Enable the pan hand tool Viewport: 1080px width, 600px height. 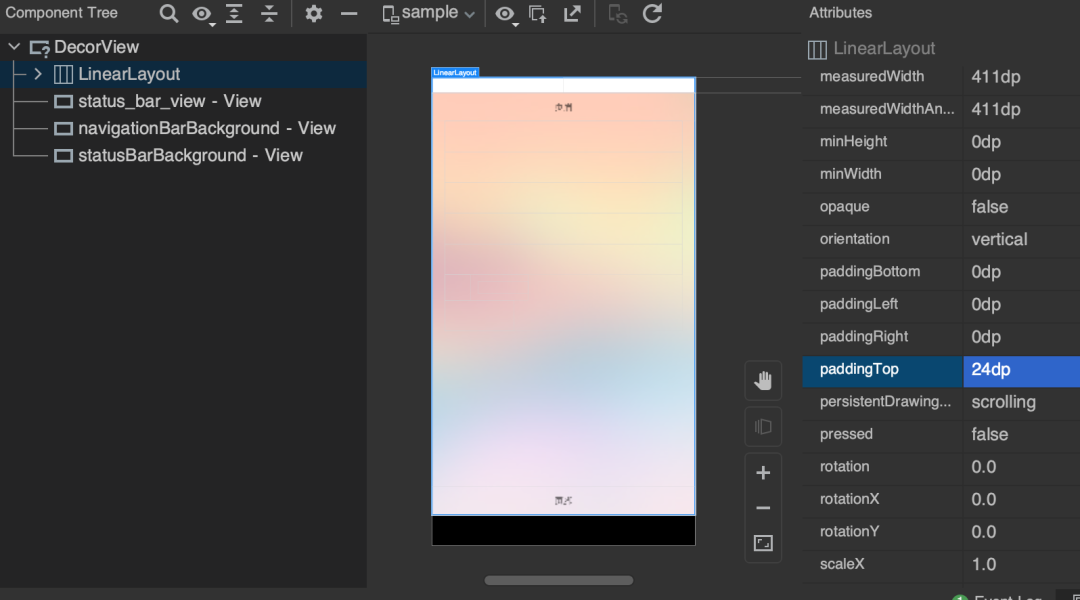[x=763, y=381]
